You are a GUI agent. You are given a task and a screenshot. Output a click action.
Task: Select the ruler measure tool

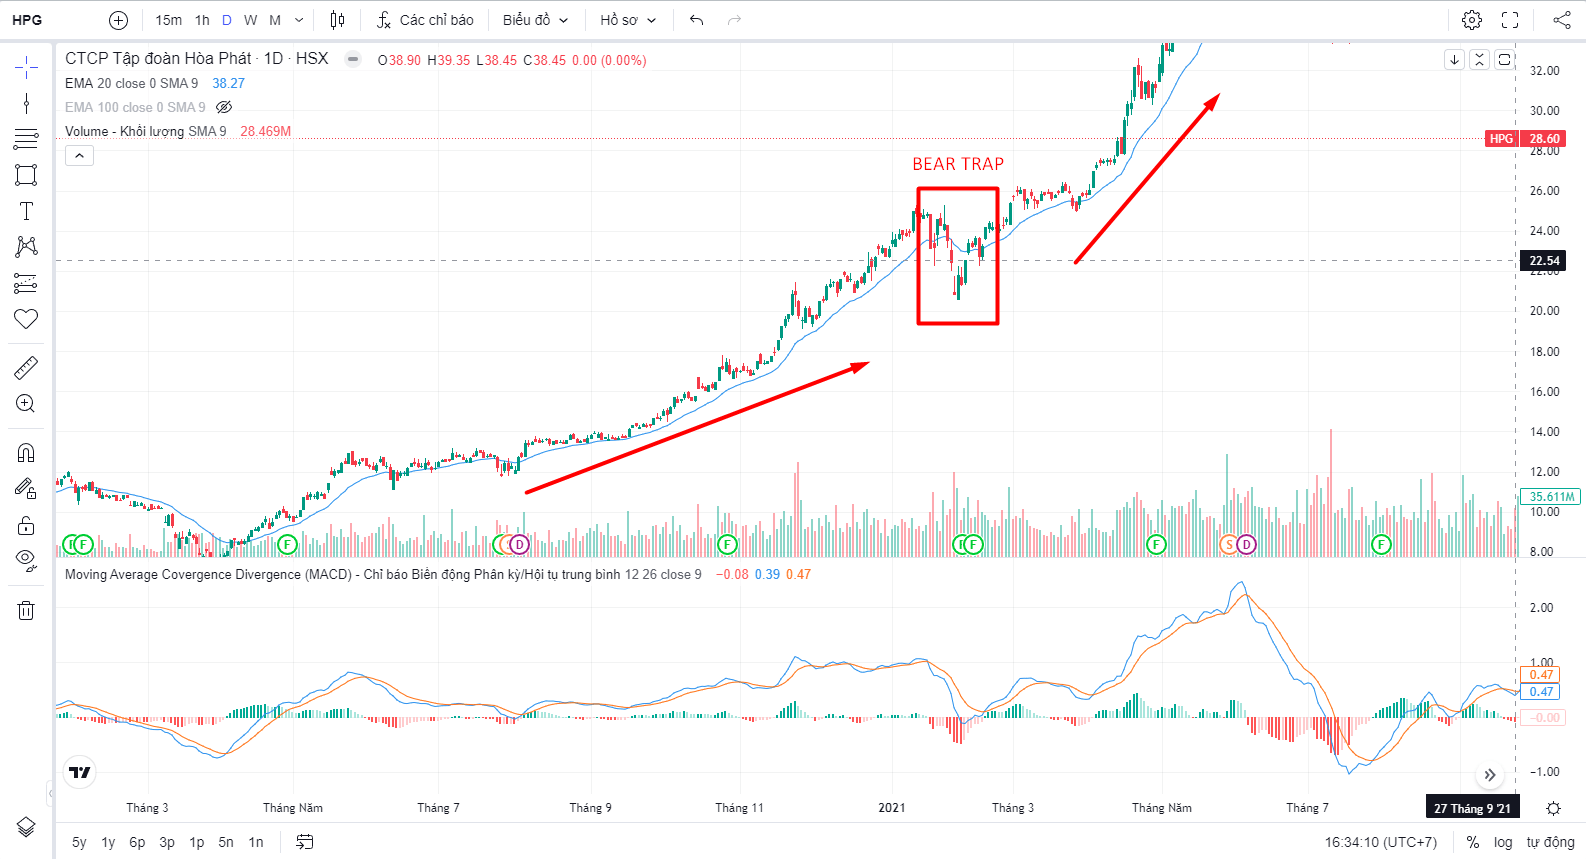point(26,368)
